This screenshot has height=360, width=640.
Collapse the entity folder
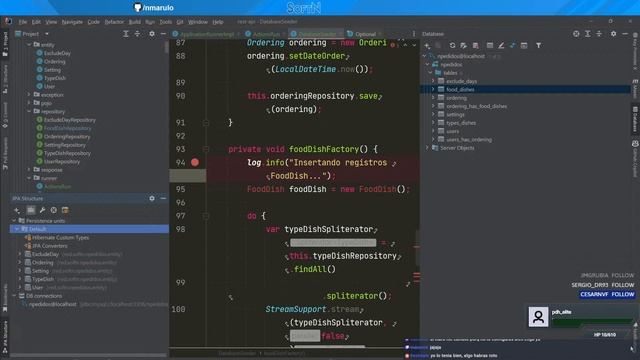[x=29, y=44]
